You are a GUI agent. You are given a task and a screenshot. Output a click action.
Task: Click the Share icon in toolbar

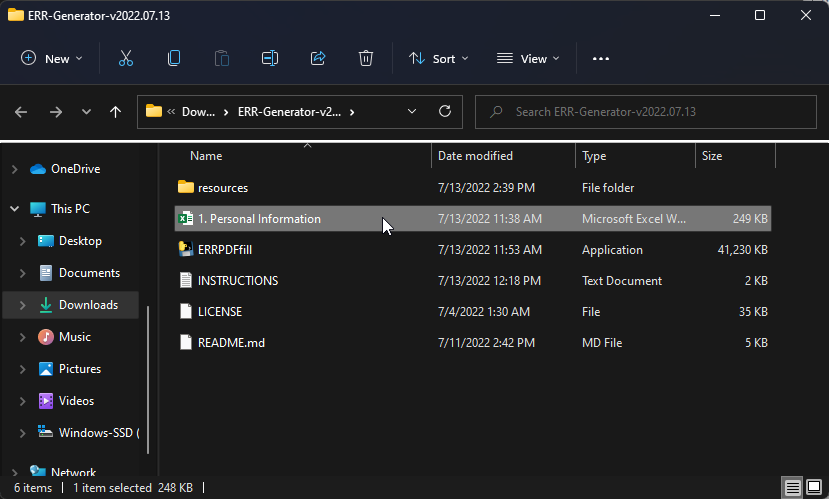318,58
